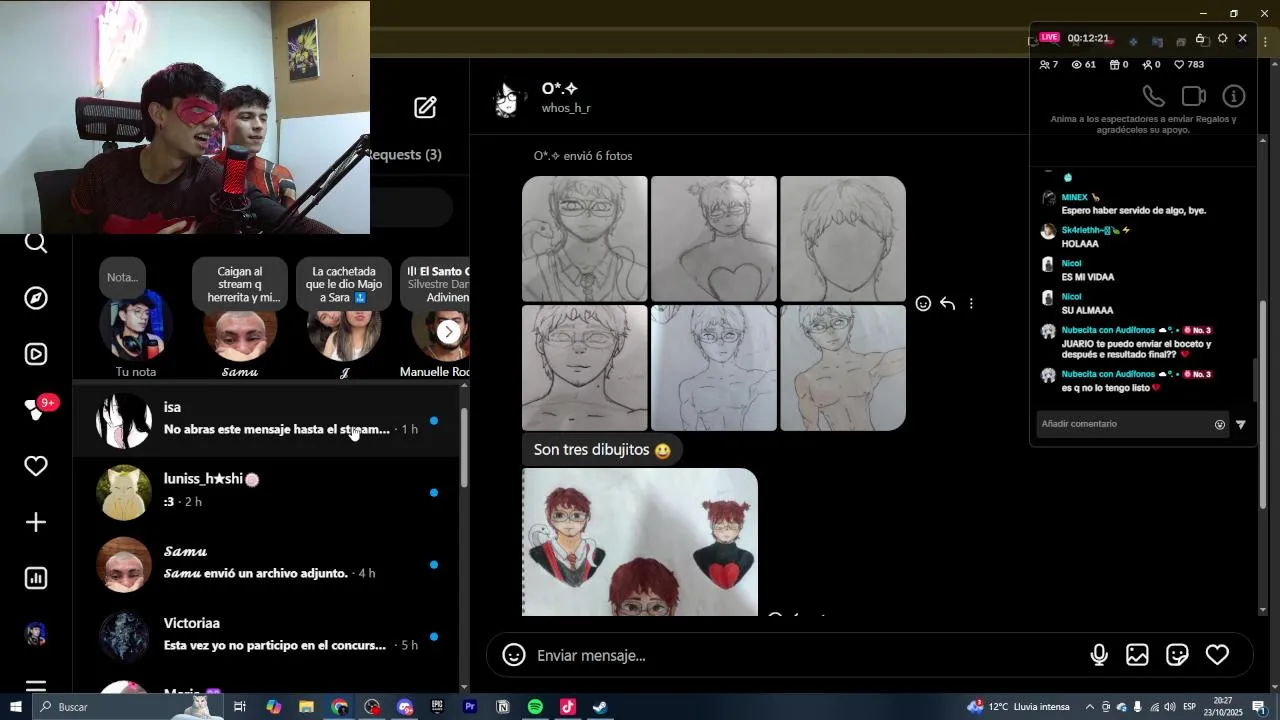Open the lightly colored torso sketch thumbnail
Image resolution: width=1280 pixels, height=720 pixels.
point(843,368)
